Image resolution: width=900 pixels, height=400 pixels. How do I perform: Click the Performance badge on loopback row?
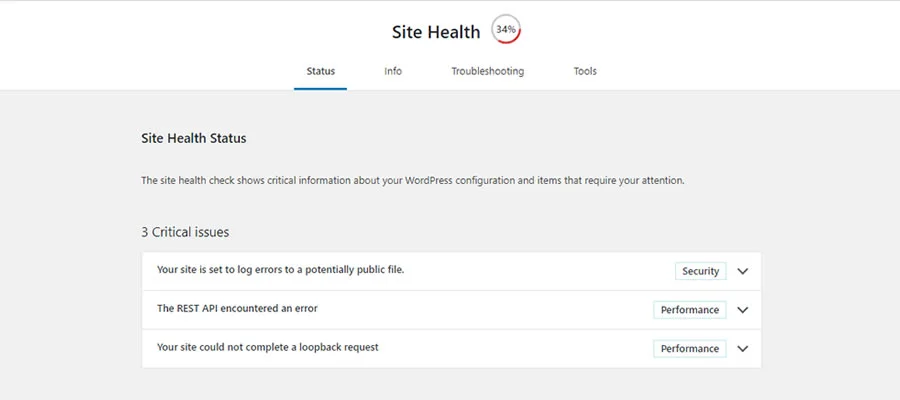point(689,348)
